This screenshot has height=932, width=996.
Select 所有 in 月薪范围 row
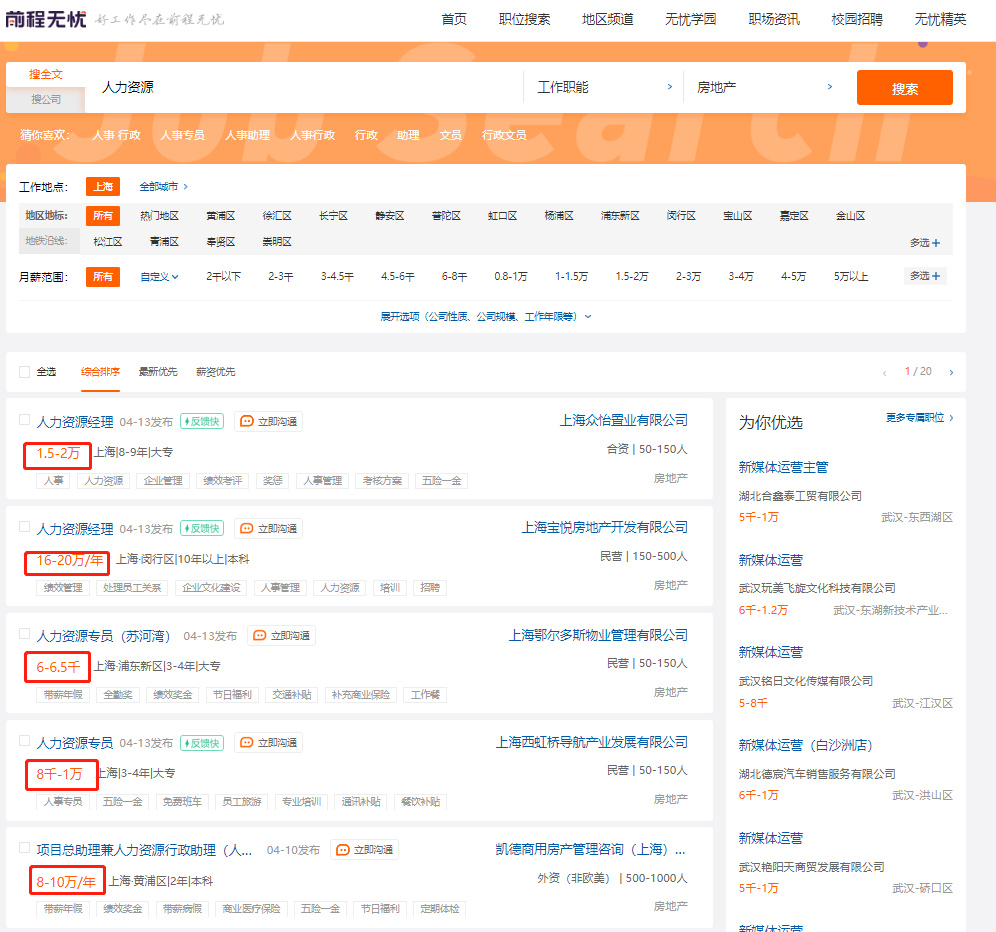(x=103, y=277)
